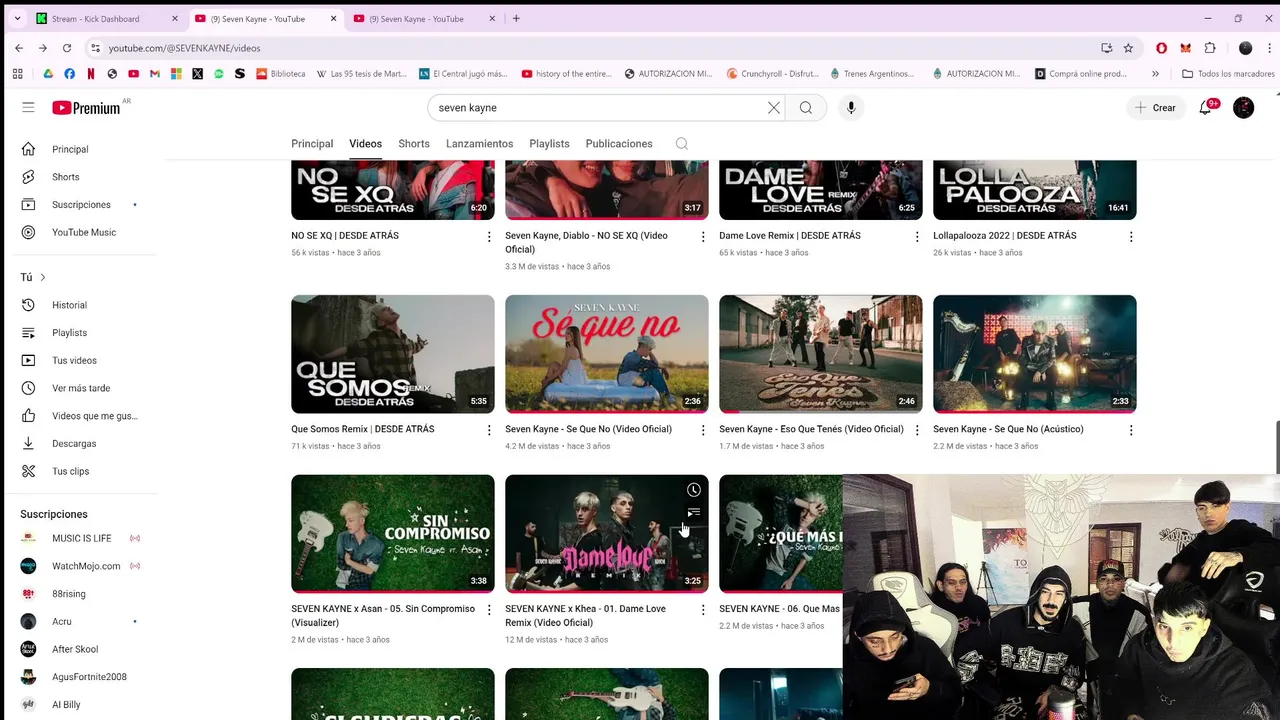Screen dimensions: 1280x720
Task: Open options for Lollapalooza 2022 video
Action: pos(1131,237)
